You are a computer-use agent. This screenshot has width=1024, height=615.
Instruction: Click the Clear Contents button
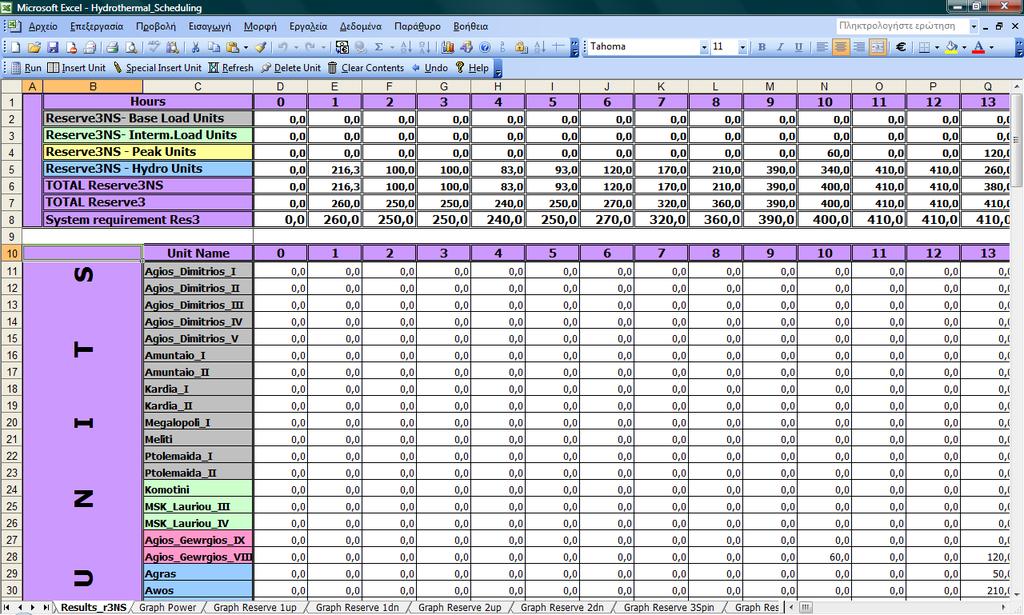[x=366, y=68]
